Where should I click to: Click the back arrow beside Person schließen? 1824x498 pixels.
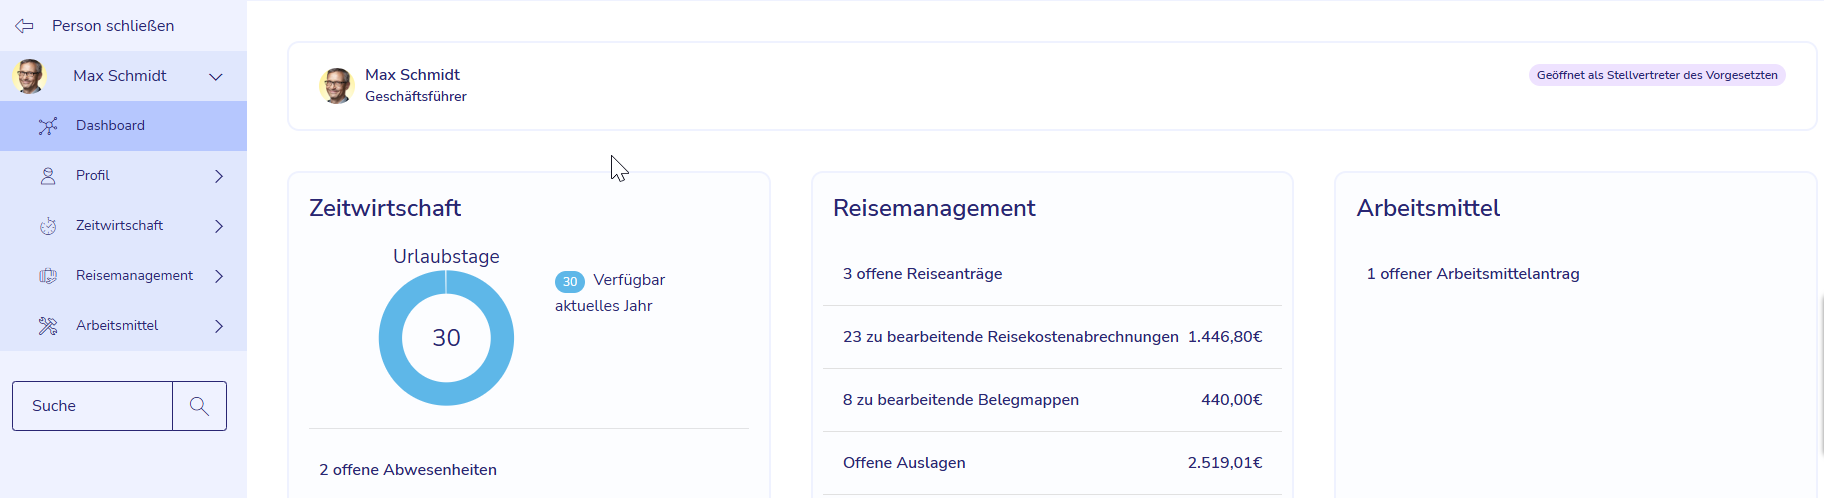24,26
